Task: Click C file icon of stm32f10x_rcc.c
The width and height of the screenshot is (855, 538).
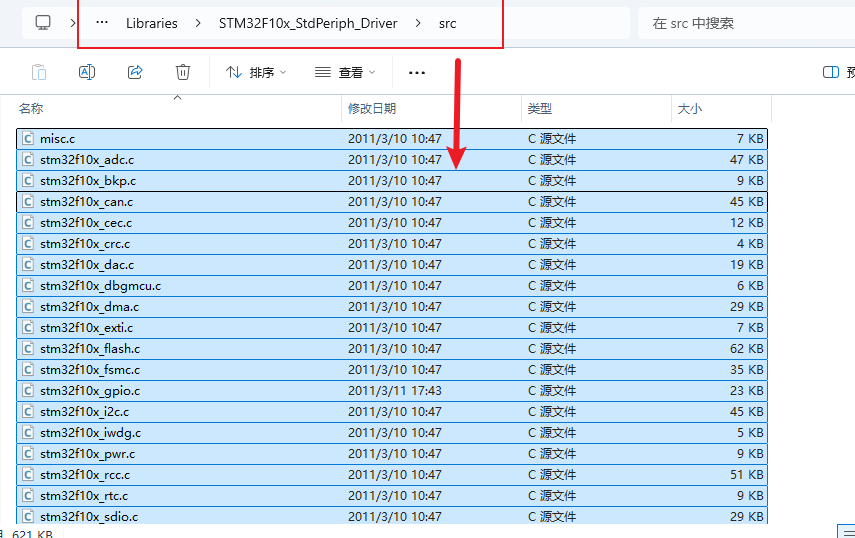Action: (x=28, y=474)
